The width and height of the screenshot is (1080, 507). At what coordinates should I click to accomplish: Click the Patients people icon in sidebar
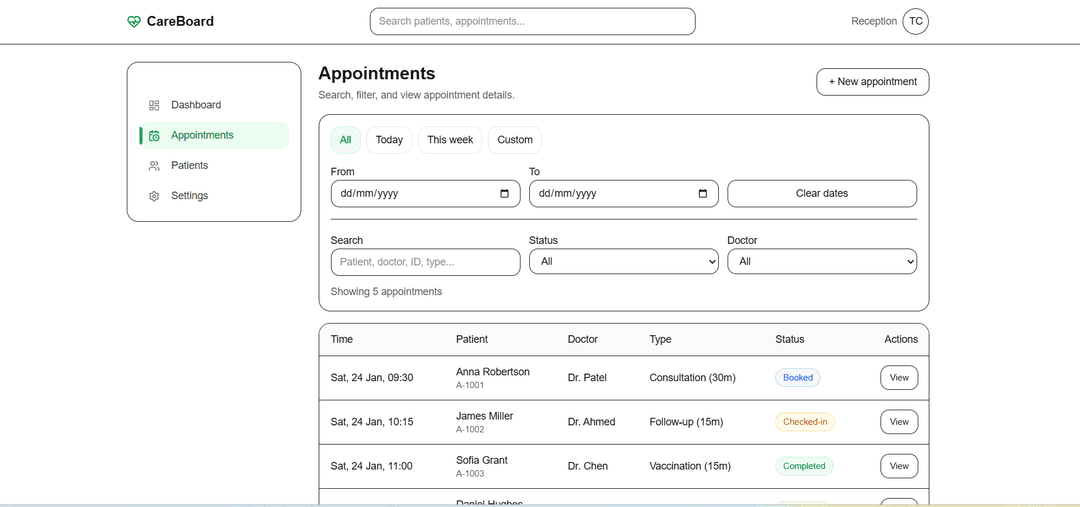pyautogui.click(x=154, y=166)
